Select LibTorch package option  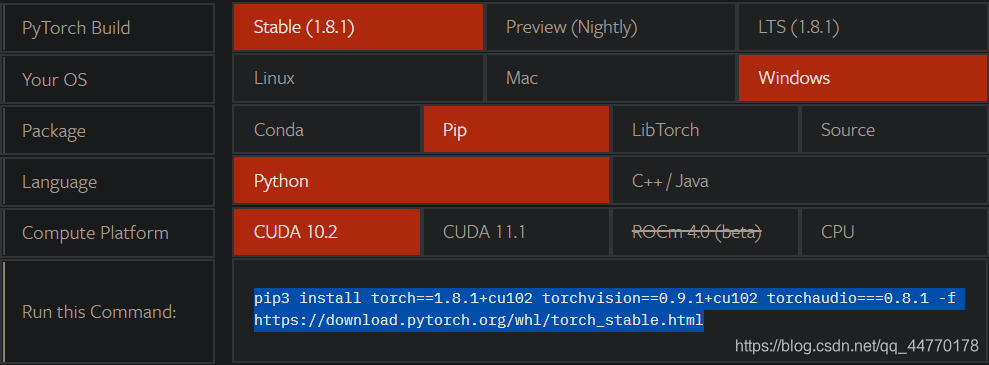(705, 130)
